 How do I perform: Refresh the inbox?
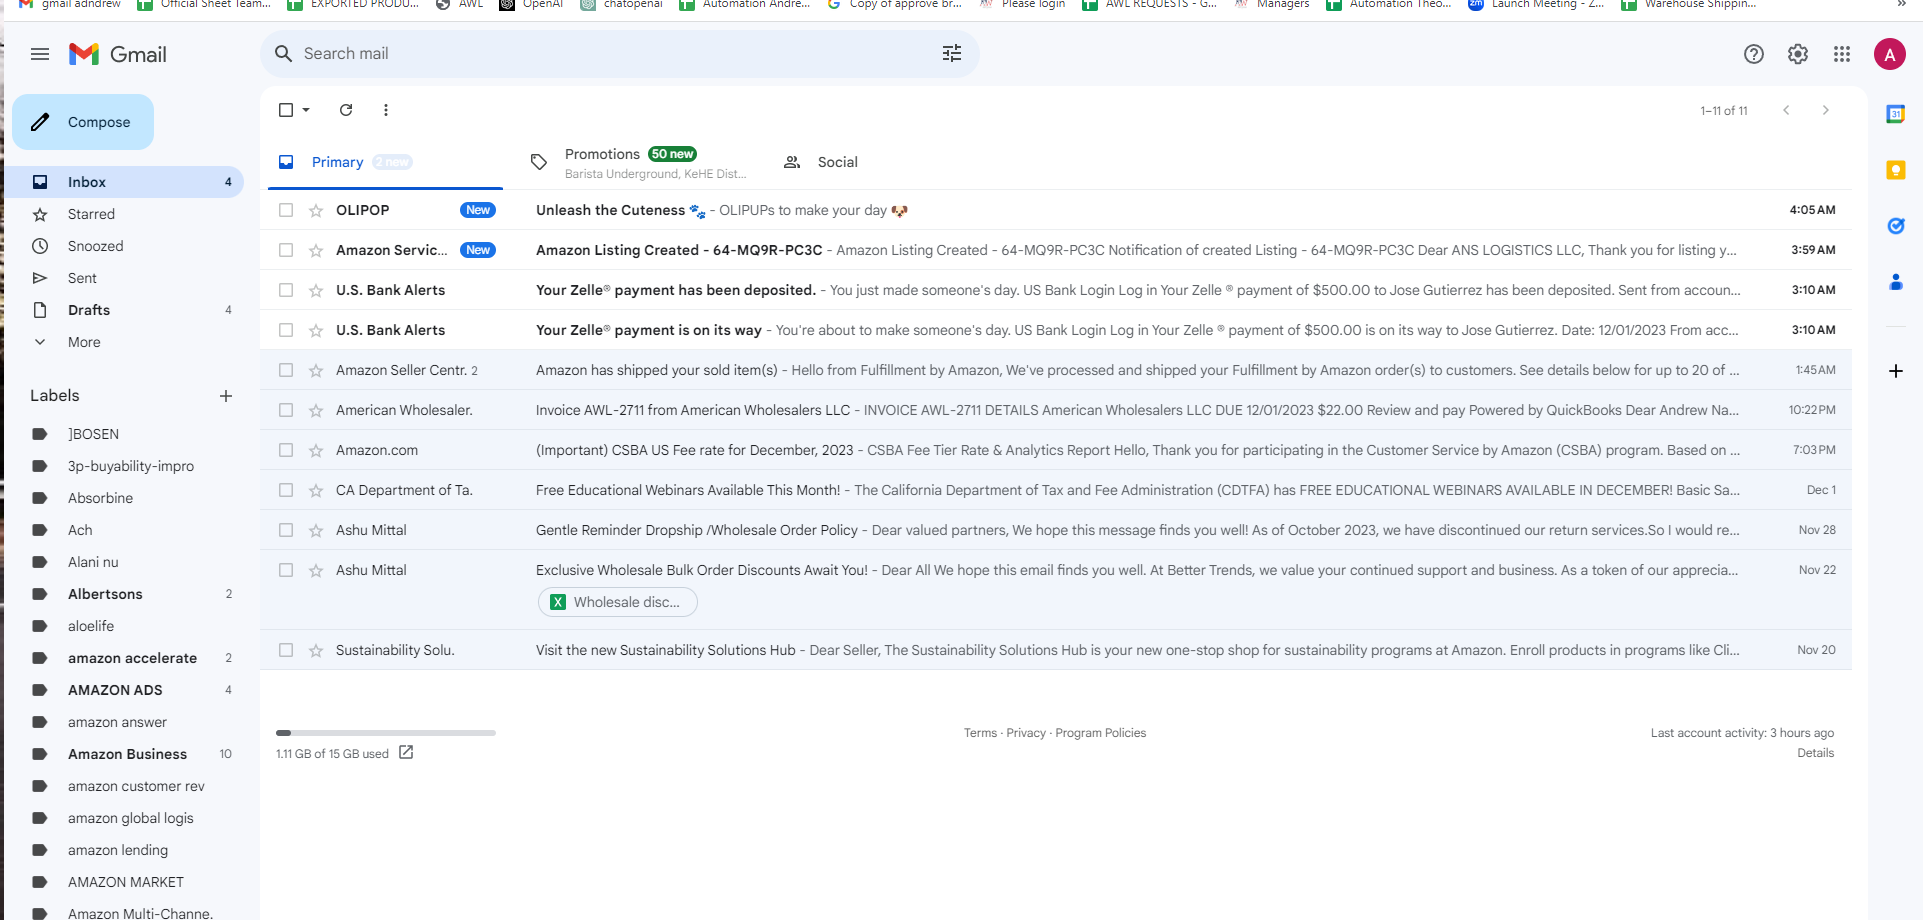[346, 110]
